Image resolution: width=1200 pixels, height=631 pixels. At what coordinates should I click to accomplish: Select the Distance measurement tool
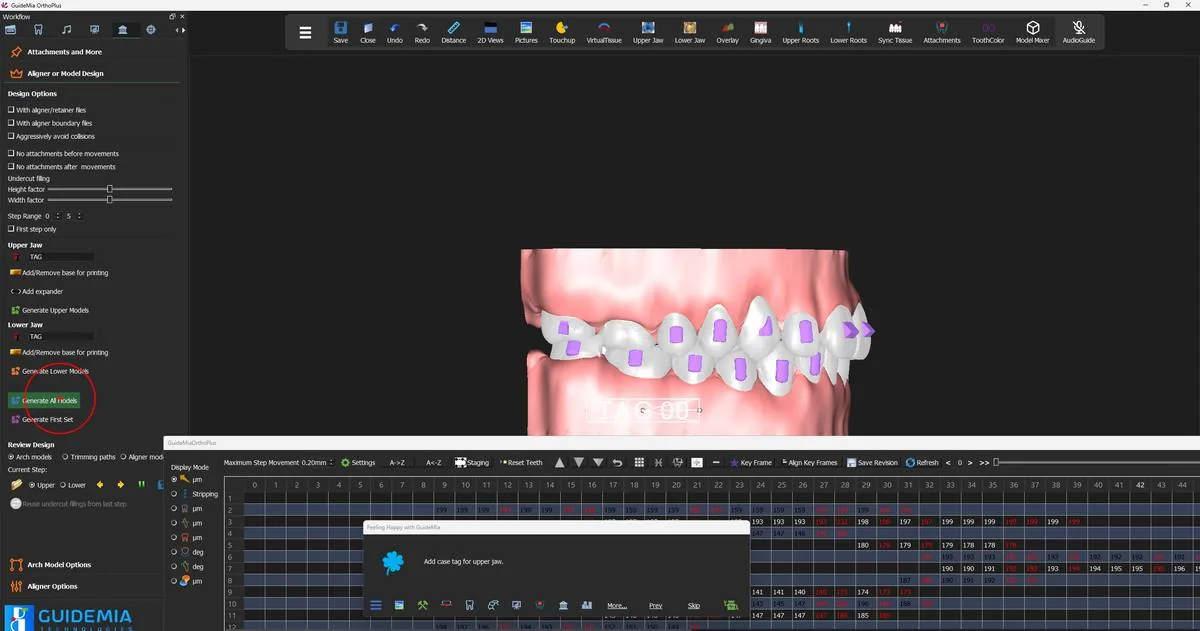[x=453, y=32]
